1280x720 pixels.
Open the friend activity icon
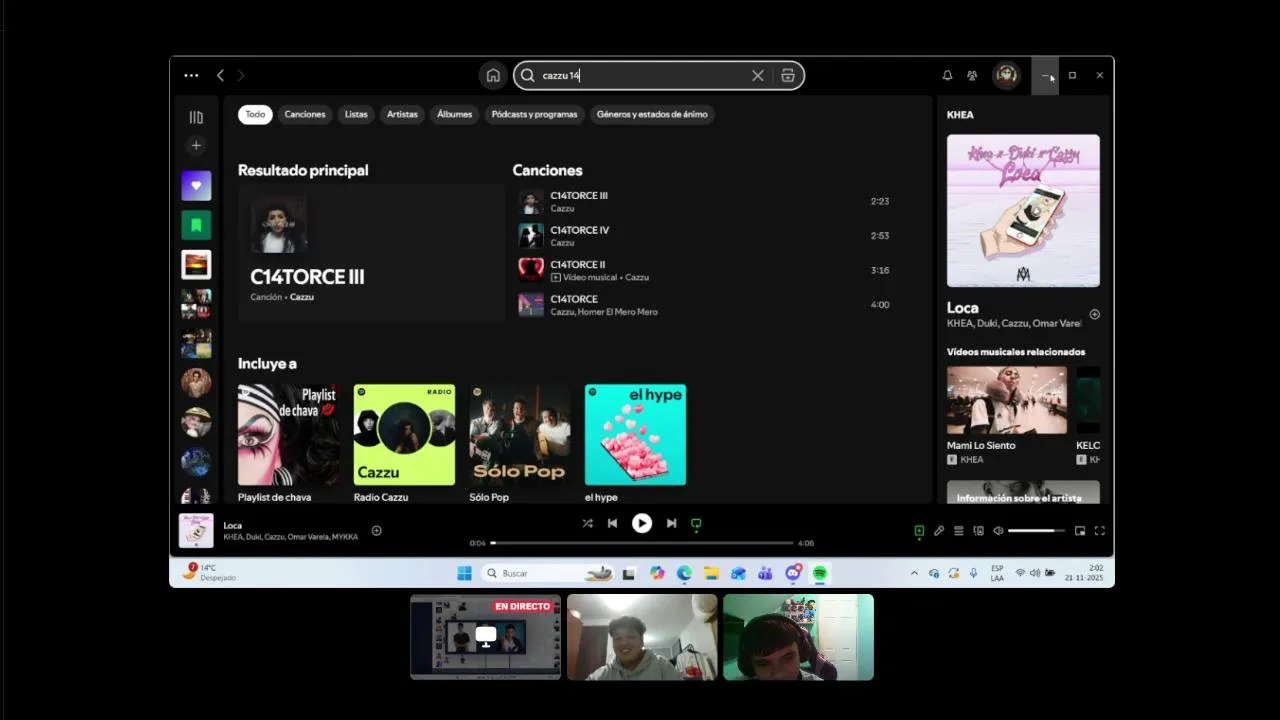972,75
